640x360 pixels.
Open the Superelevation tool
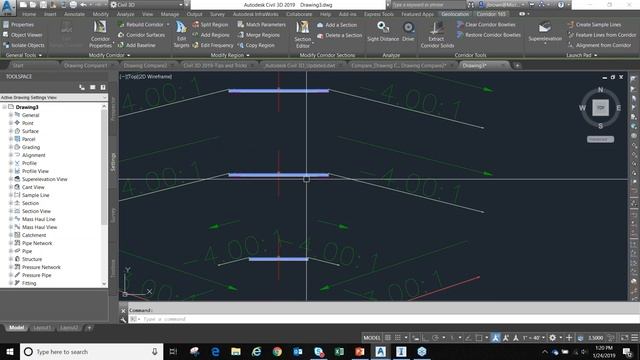click(x=545, y=33)
